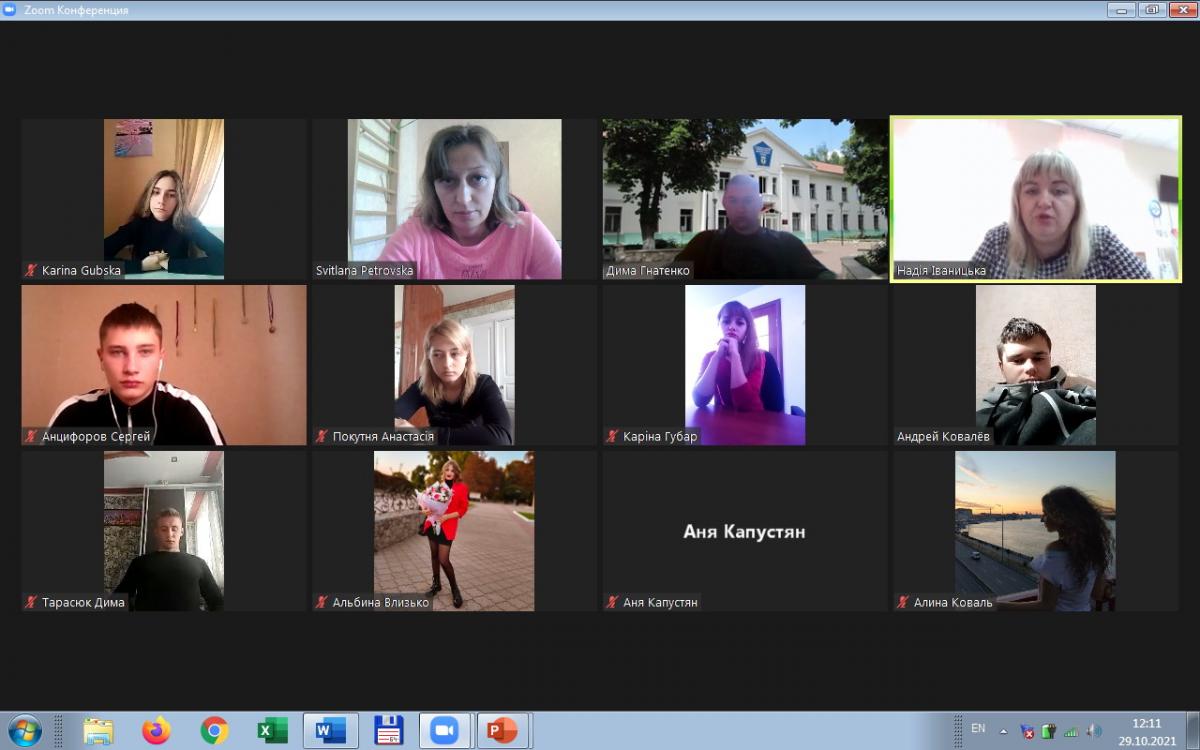Restore down the Zoom conference window
The image size is (1200, 750).
click(x=1150, y=10)
